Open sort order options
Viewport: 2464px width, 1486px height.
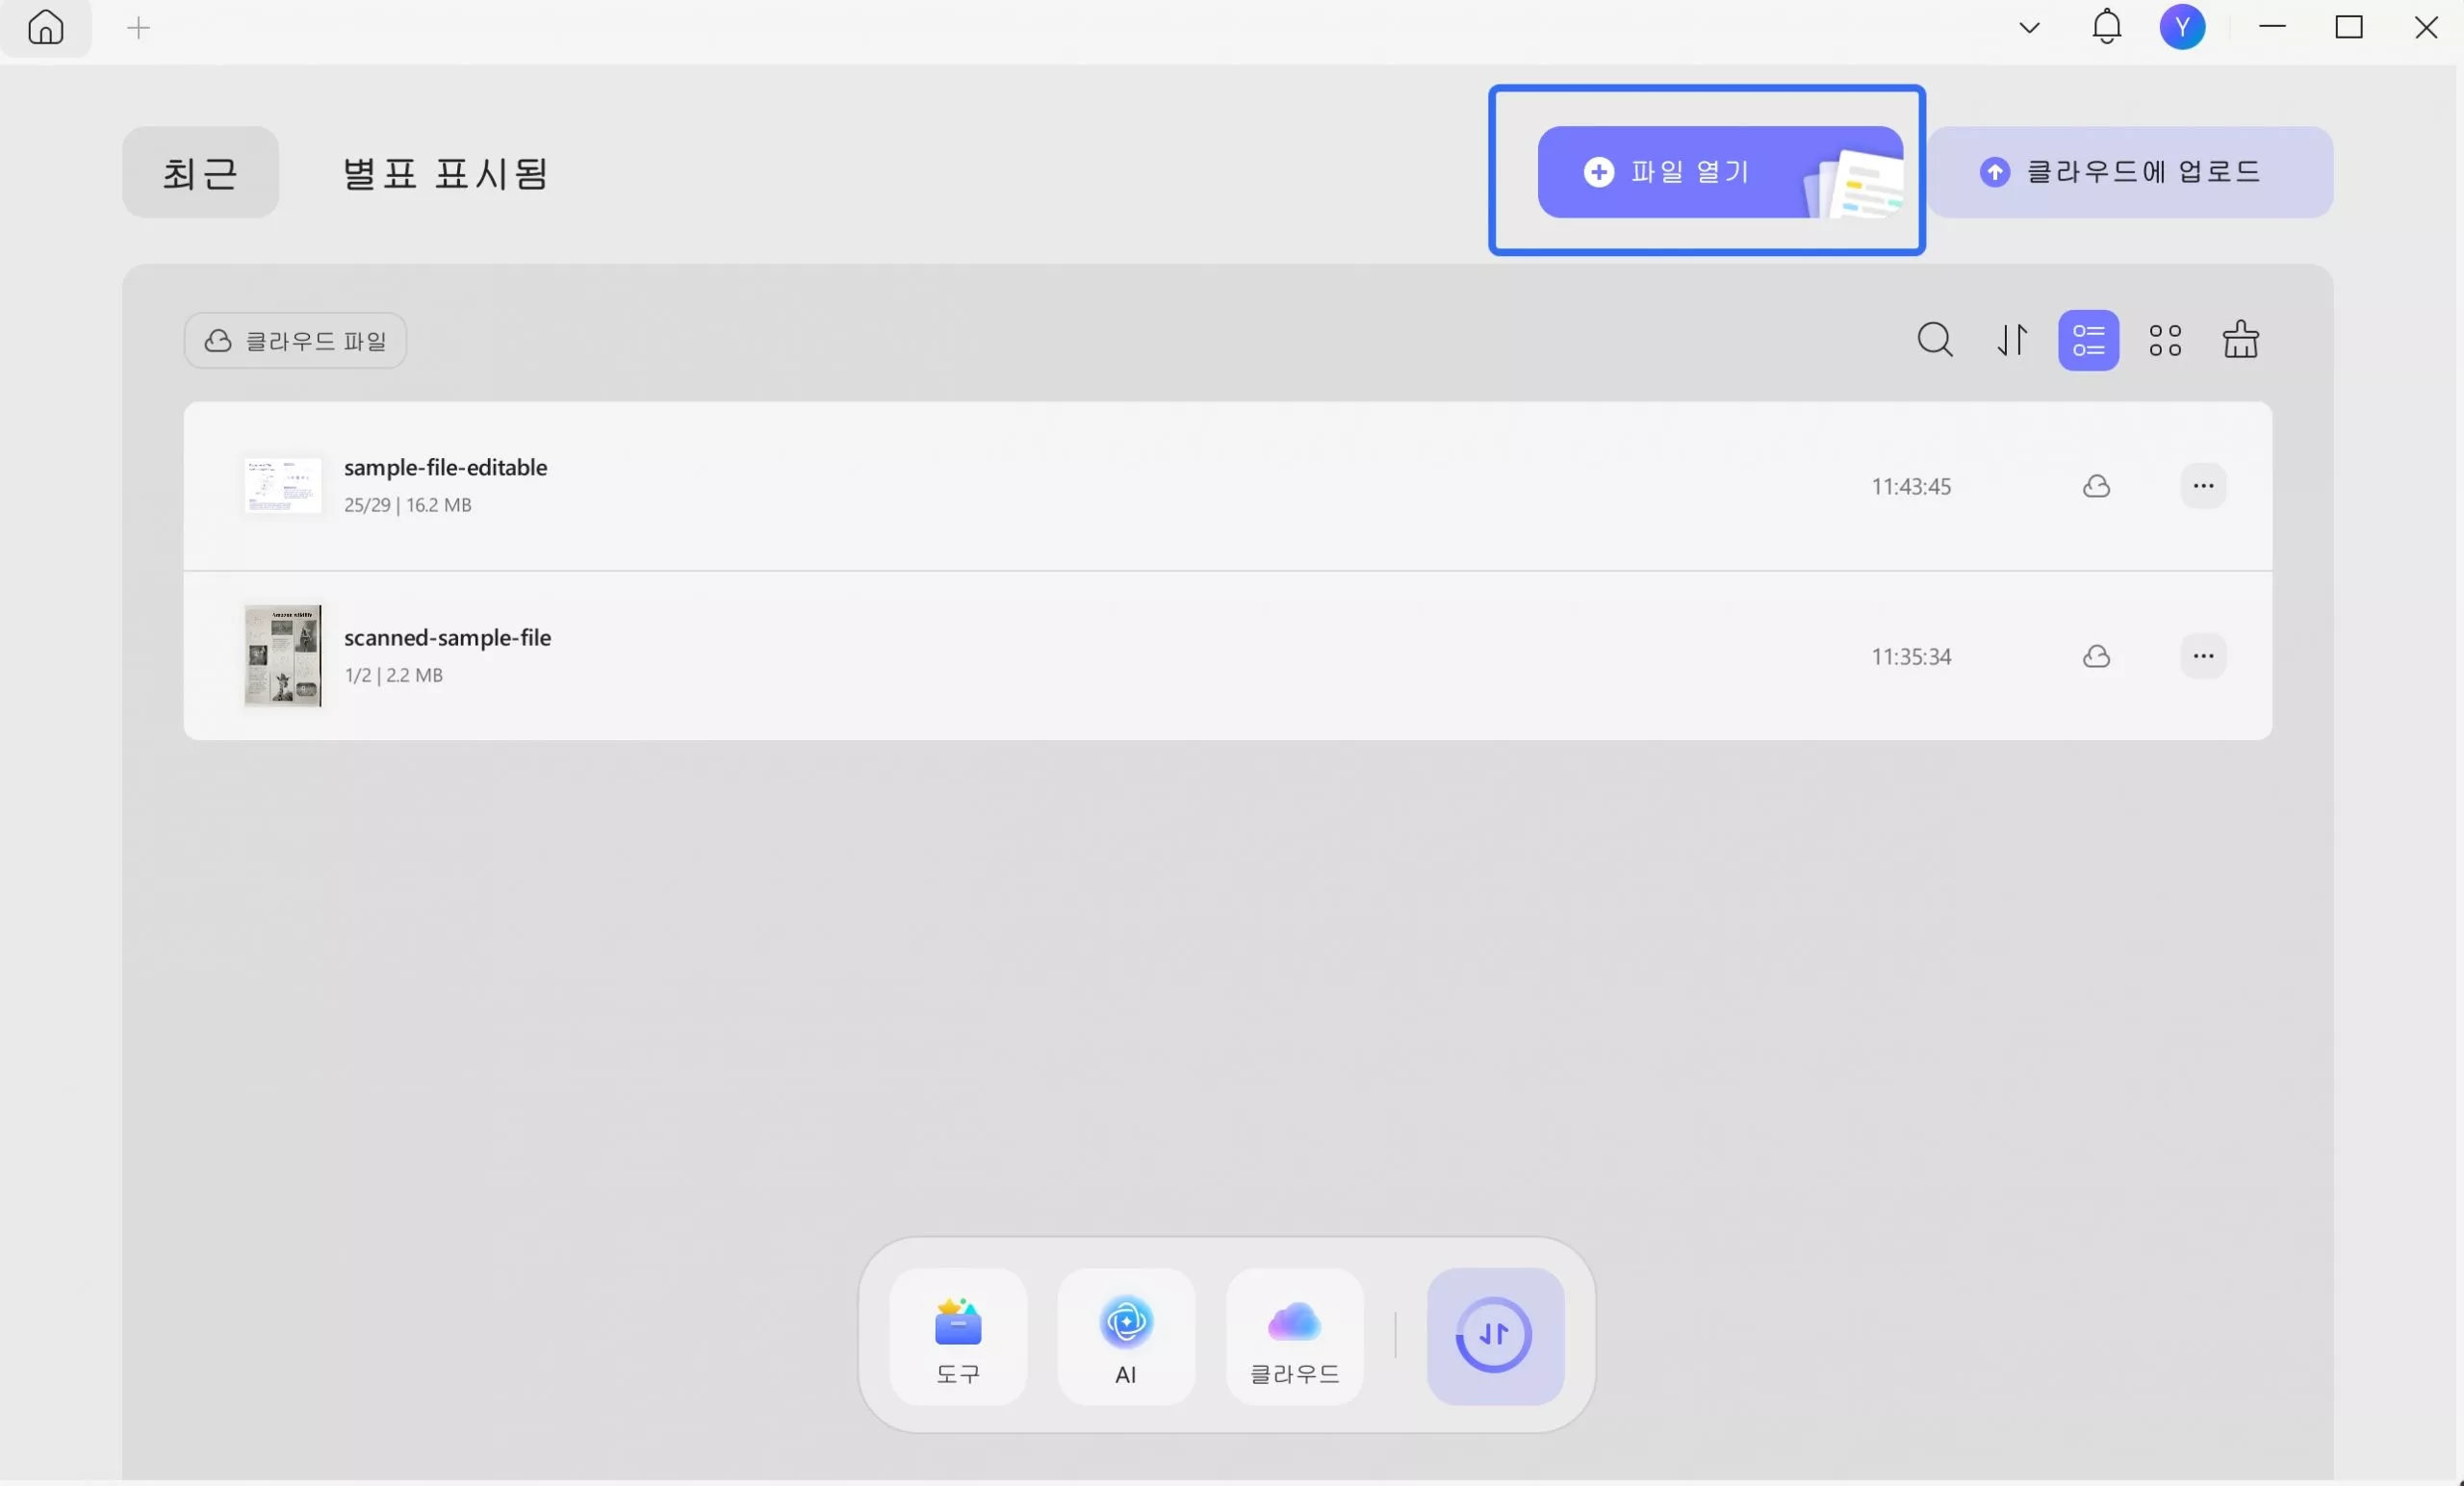2011,340
